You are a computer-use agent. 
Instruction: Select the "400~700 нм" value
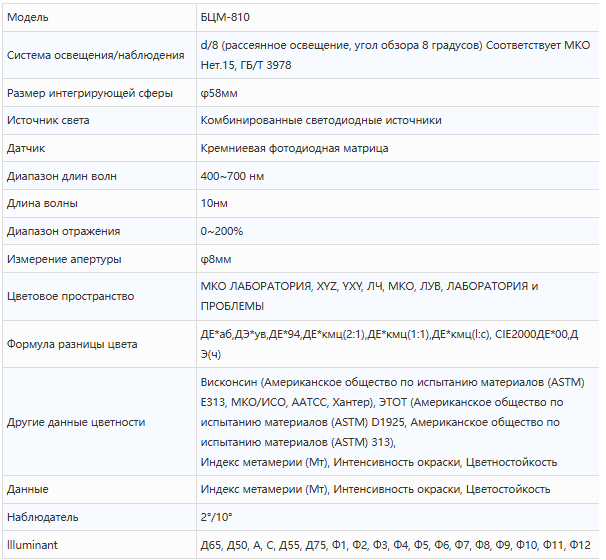[232, 176]
